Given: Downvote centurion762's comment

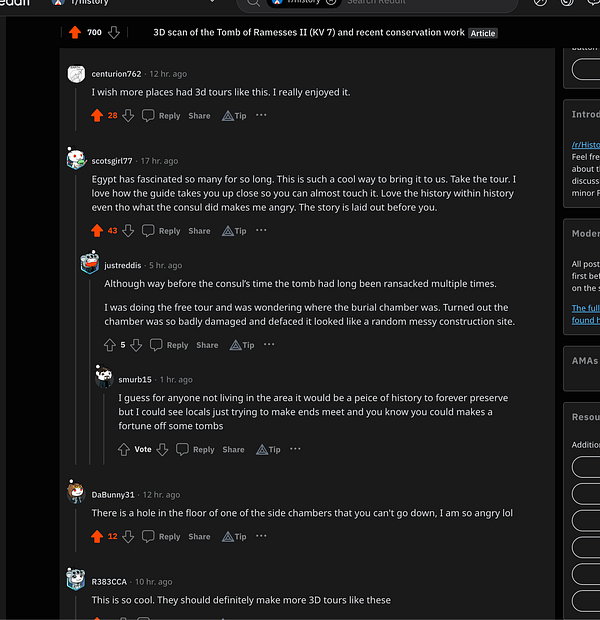Looking at the screenshot, I should 128,115.
